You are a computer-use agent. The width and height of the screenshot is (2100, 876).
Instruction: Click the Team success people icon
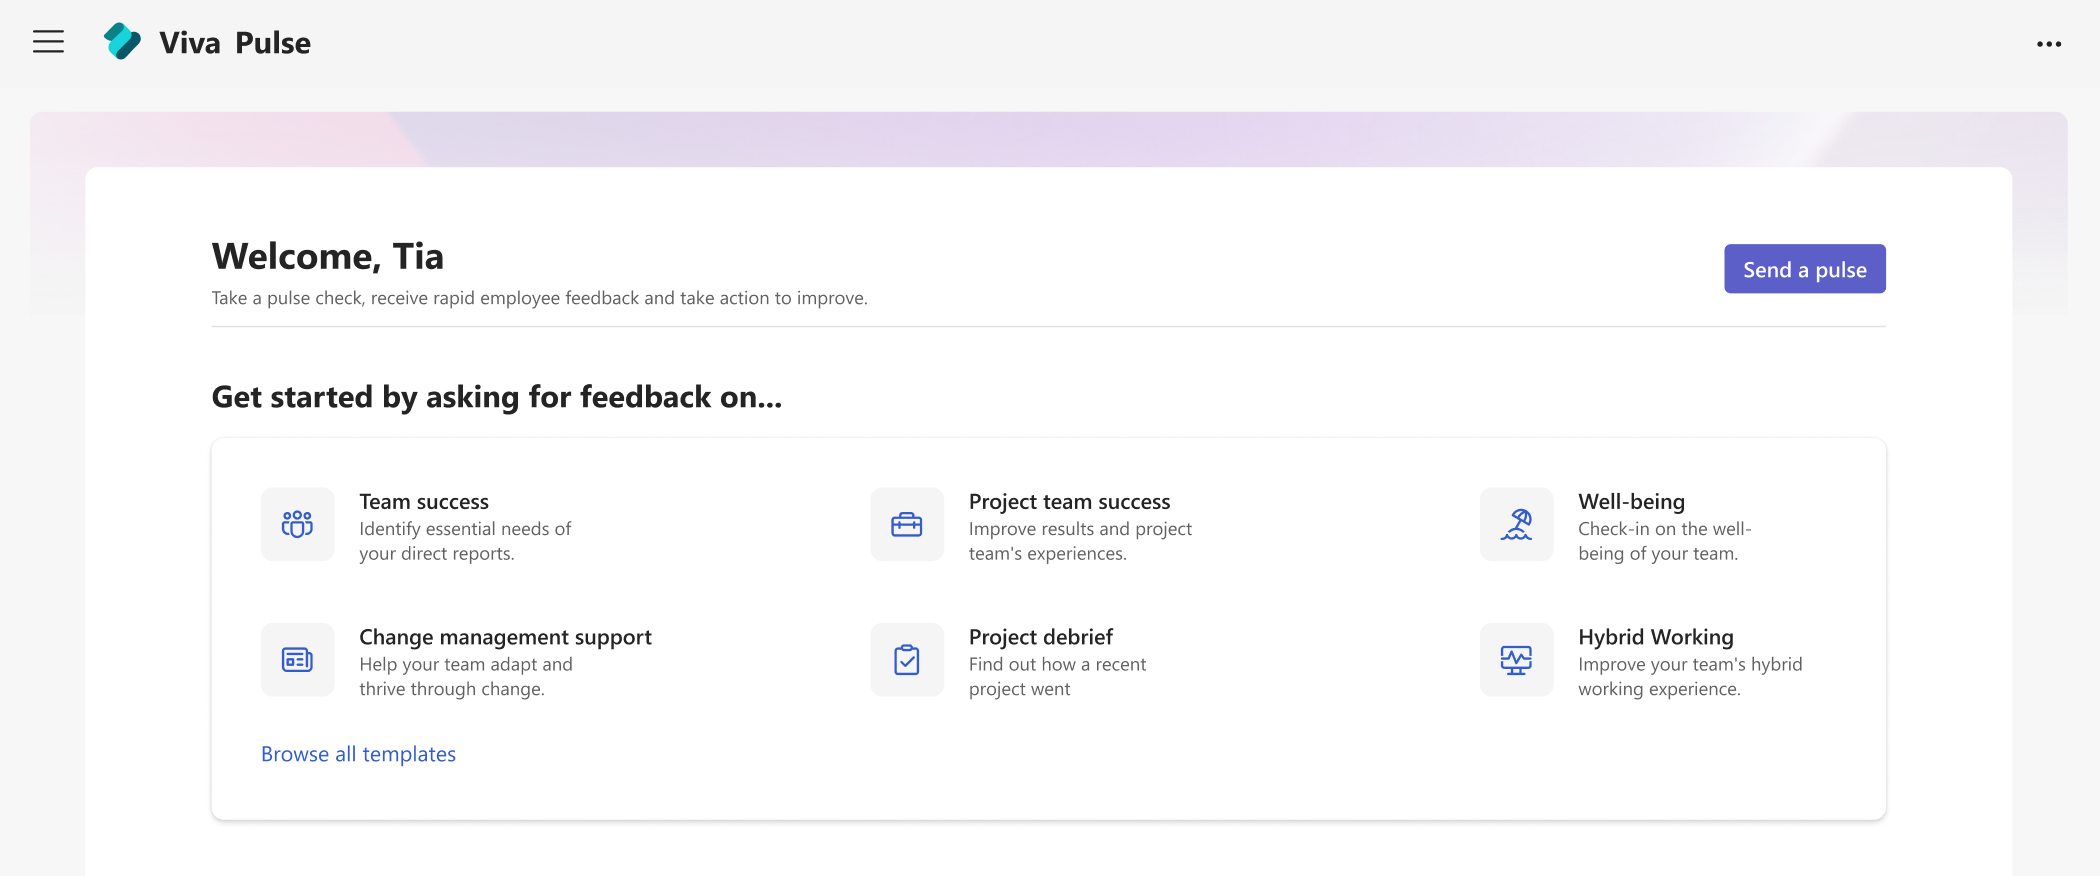point(297,525)
